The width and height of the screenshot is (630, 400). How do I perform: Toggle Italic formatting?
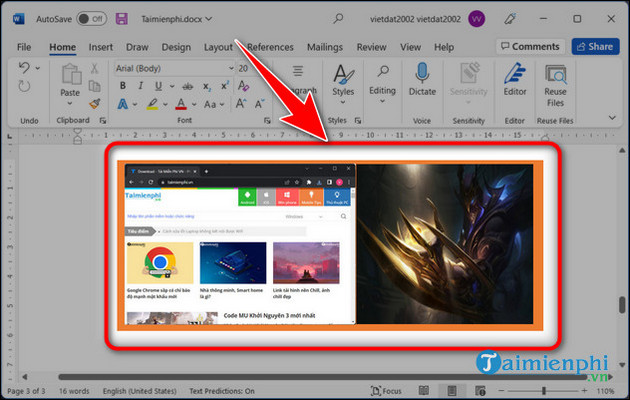pyautogui.click(x=141, y=86)
